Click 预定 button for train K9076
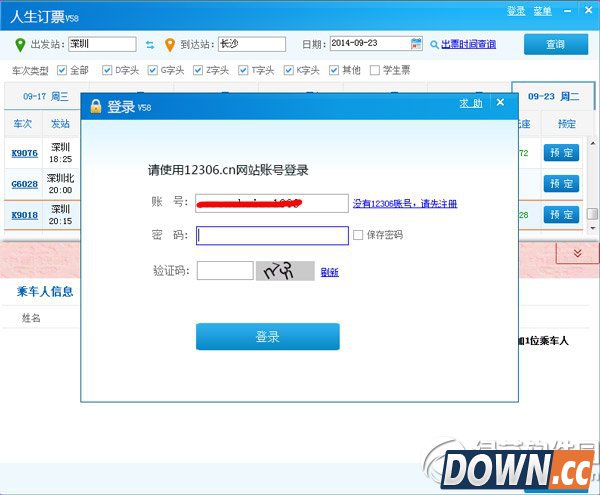 point(561,153)
